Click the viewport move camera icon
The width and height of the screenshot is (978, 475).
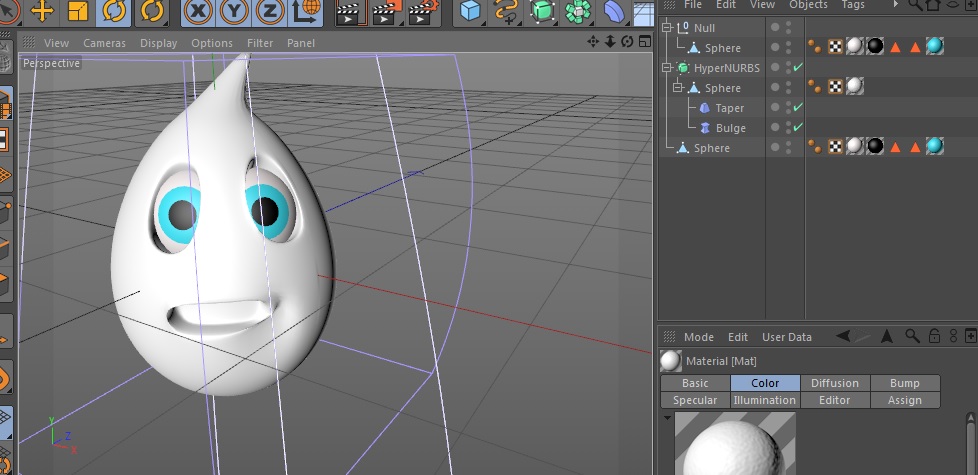(x=593, y=42)
